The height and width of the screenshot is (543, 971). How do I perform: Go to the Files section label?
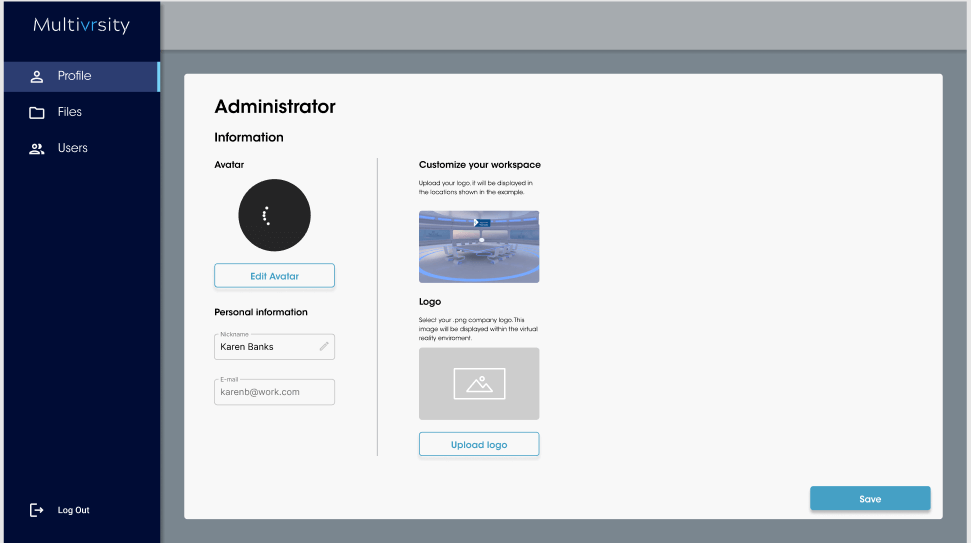[70, 112]
